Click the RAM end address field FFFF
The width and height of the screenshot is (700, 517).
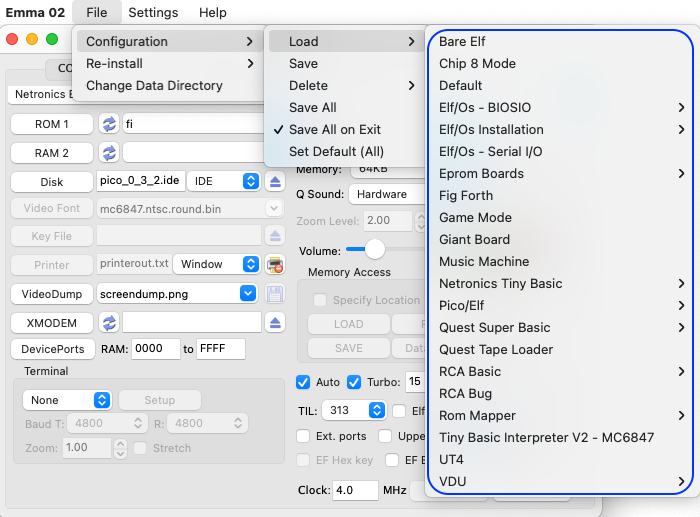pos(221,349)
